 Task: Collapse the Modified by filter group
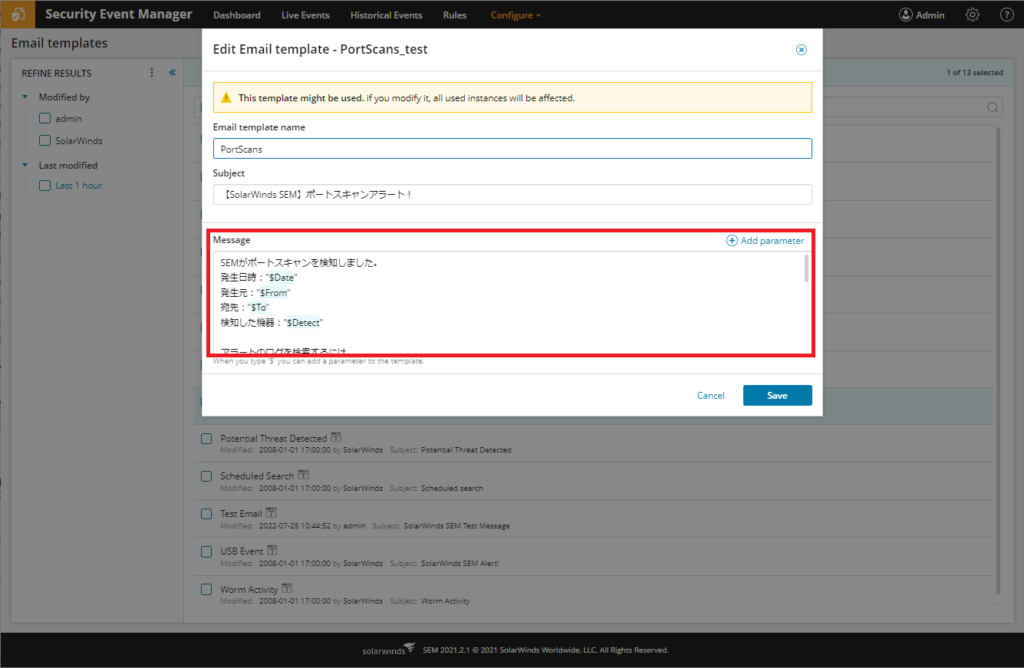pos(25,97)
